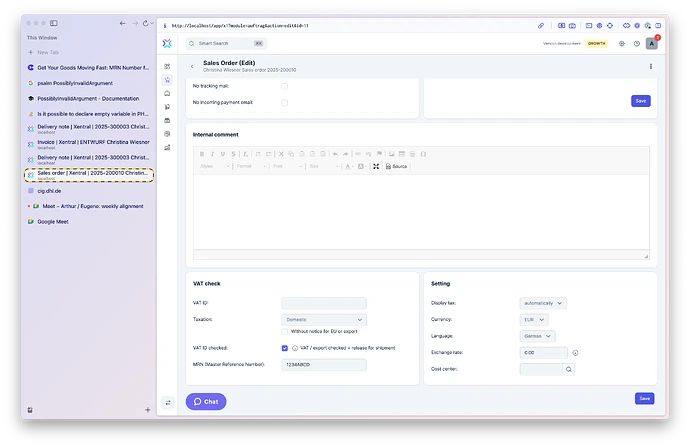Screen dimensions: 690x446
Task: Click the MRN Master Reference Number field
Action: (324, 365)
